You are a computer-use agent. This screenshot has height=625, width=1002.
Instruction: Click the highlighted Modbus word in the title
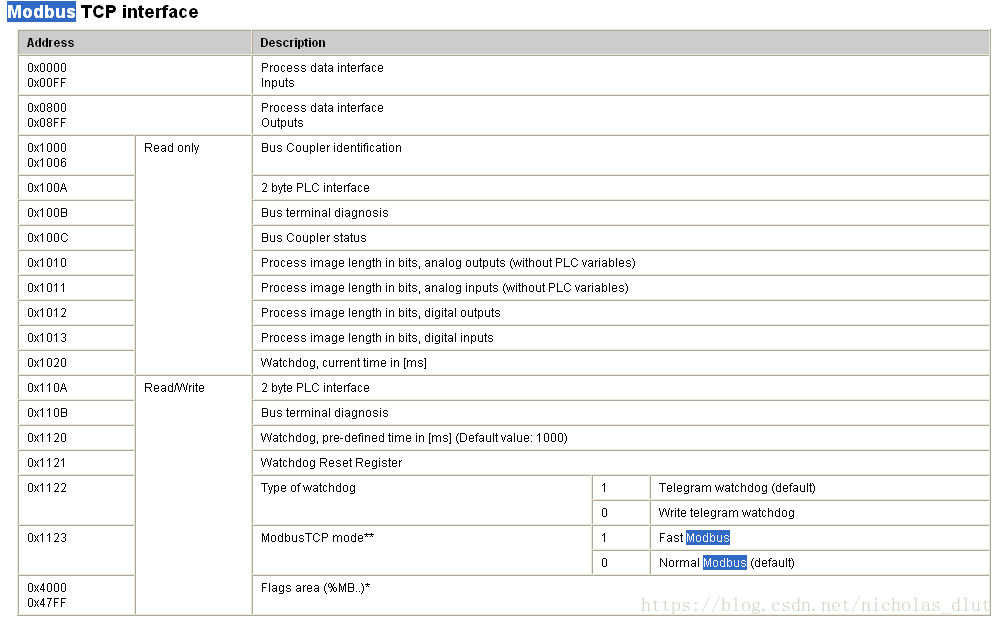[41, 12]
